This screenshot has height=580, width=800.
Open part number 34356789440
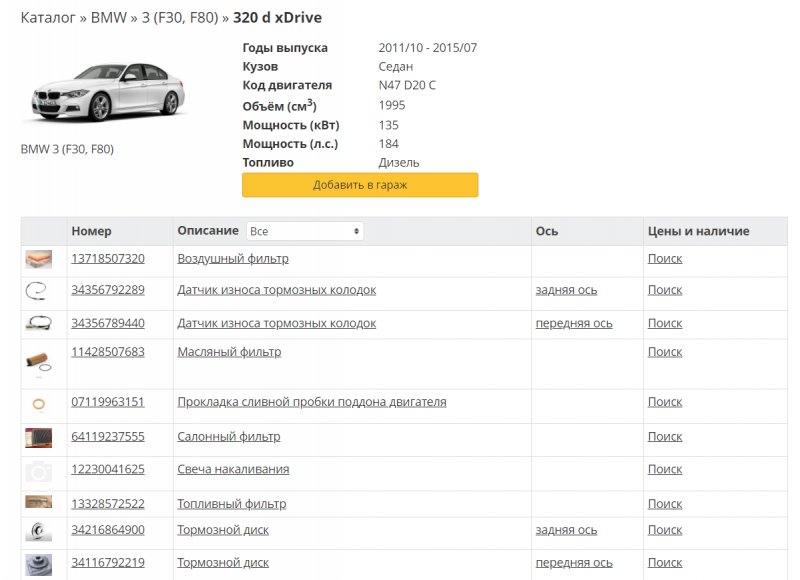click(108, 323)
